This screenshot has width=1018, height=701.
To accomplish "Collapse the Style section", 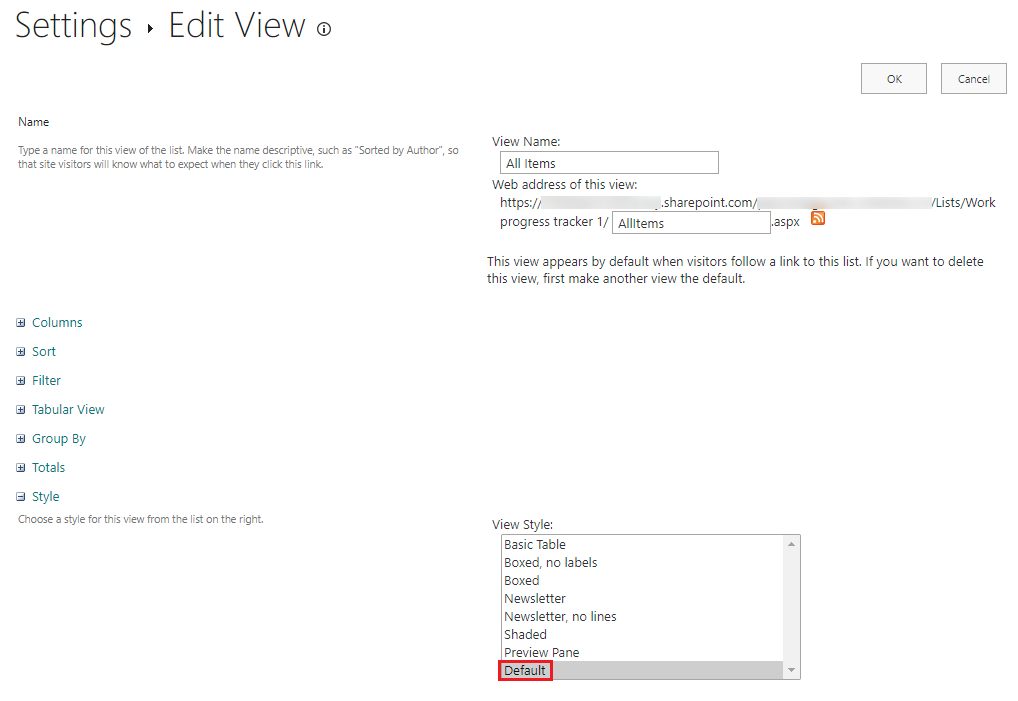I will tap(43, 496).
